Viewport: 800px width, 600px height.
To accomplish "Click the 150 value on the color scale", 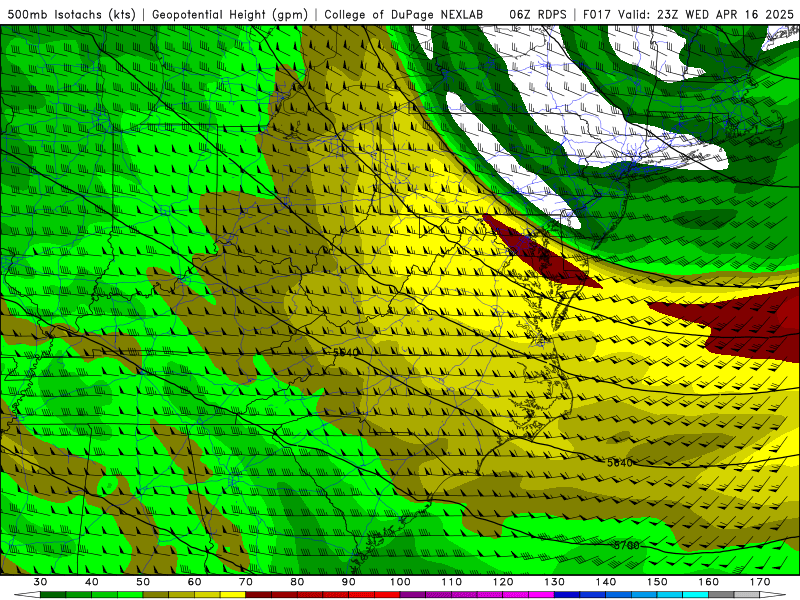I will pyautogui.click(x=658, y=582).
